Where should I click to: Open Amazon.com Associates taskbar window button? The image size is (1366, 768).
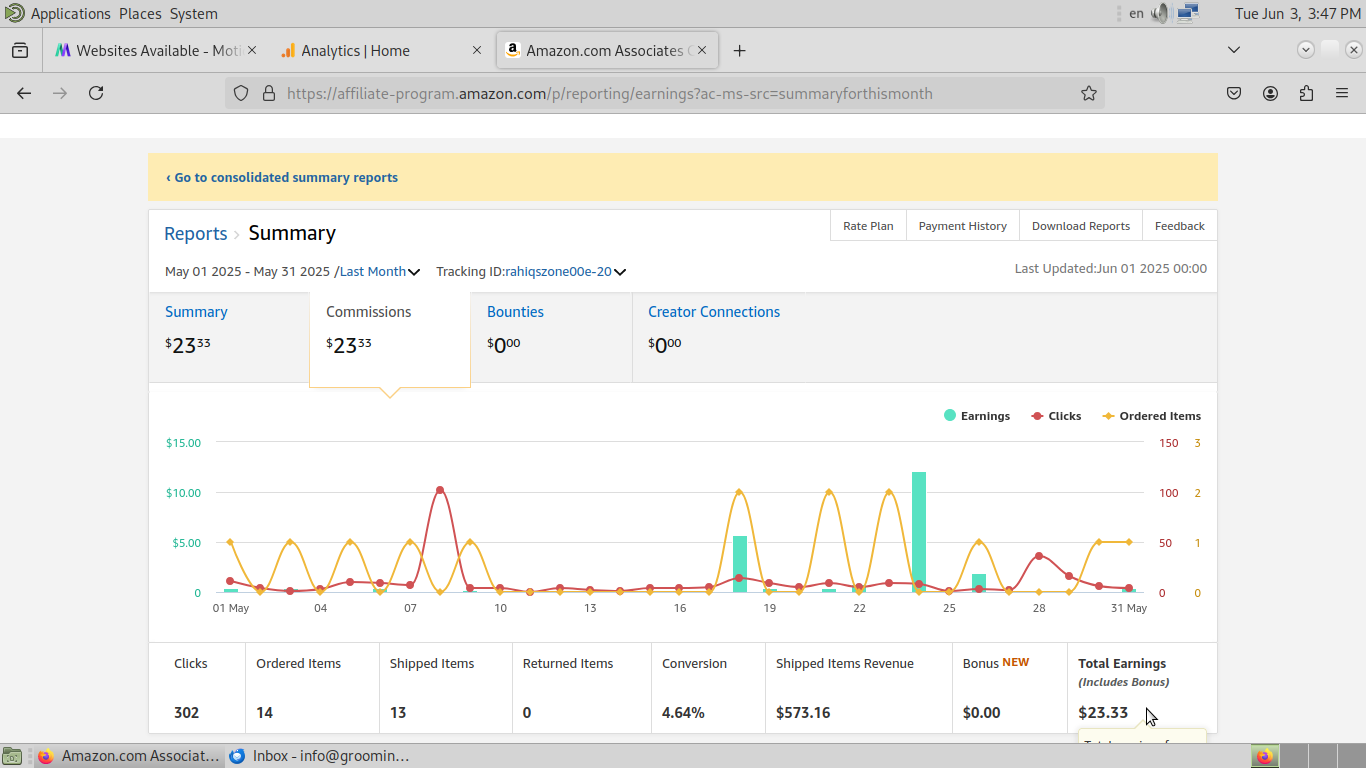coord(127,756)
